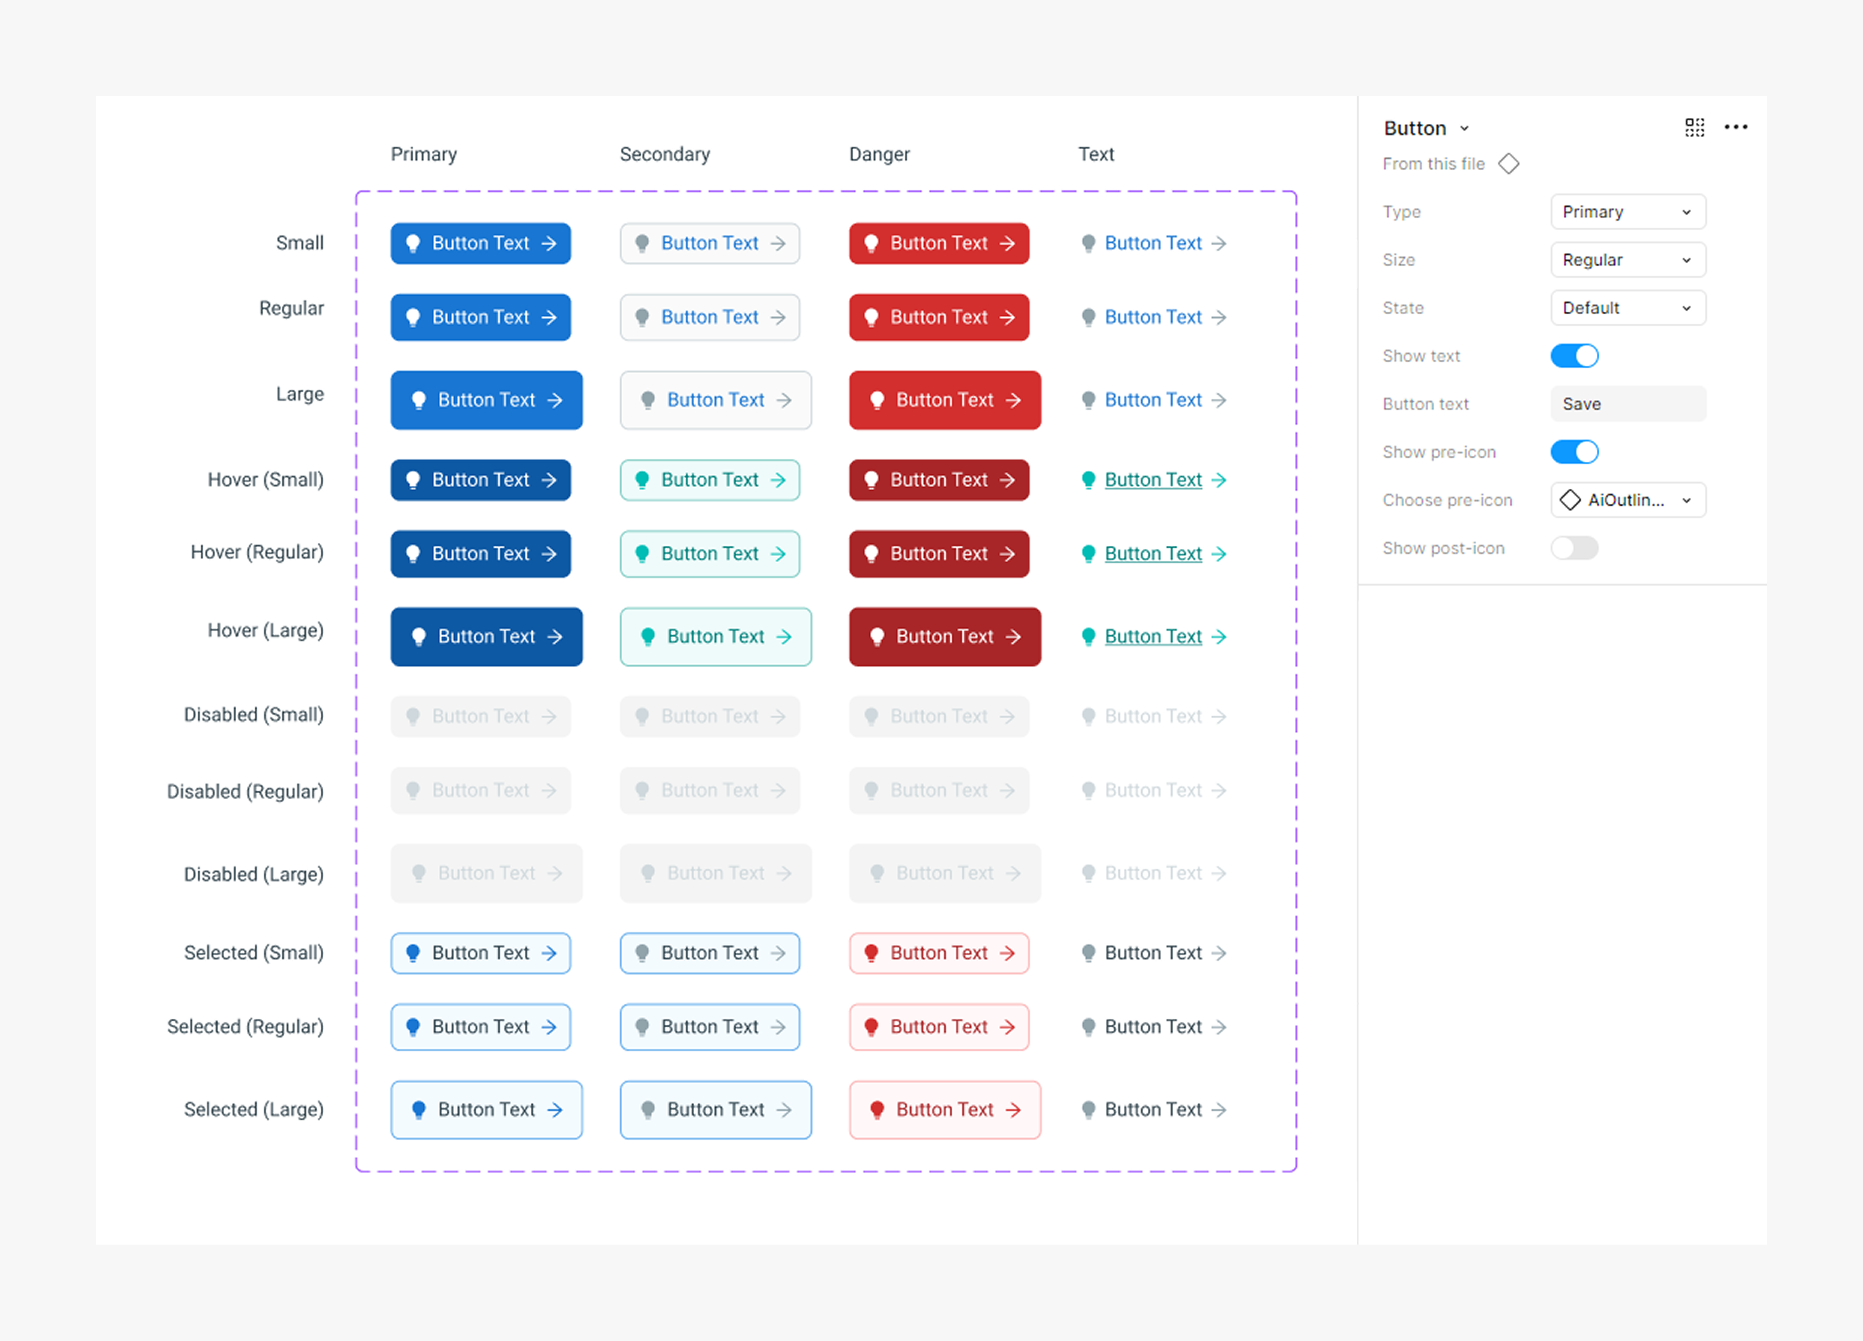Open the State dropdown showing Default

(x=1627, y=308)
